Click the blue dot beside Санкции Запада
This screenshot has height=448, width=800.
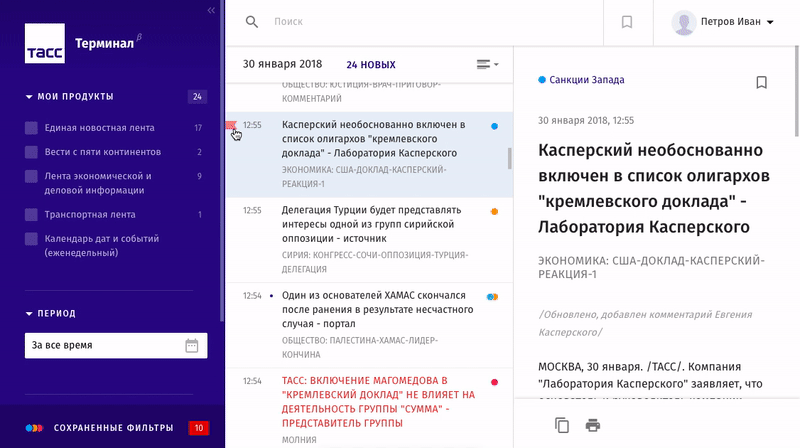[542, 80]
